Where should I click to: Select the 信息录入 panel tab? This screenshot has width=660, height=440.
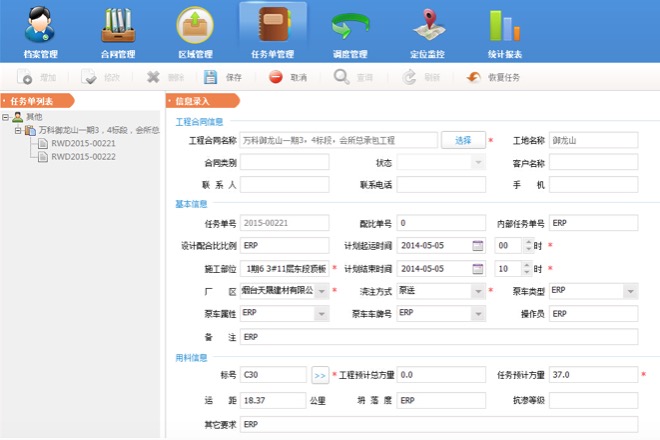(202, 101)
